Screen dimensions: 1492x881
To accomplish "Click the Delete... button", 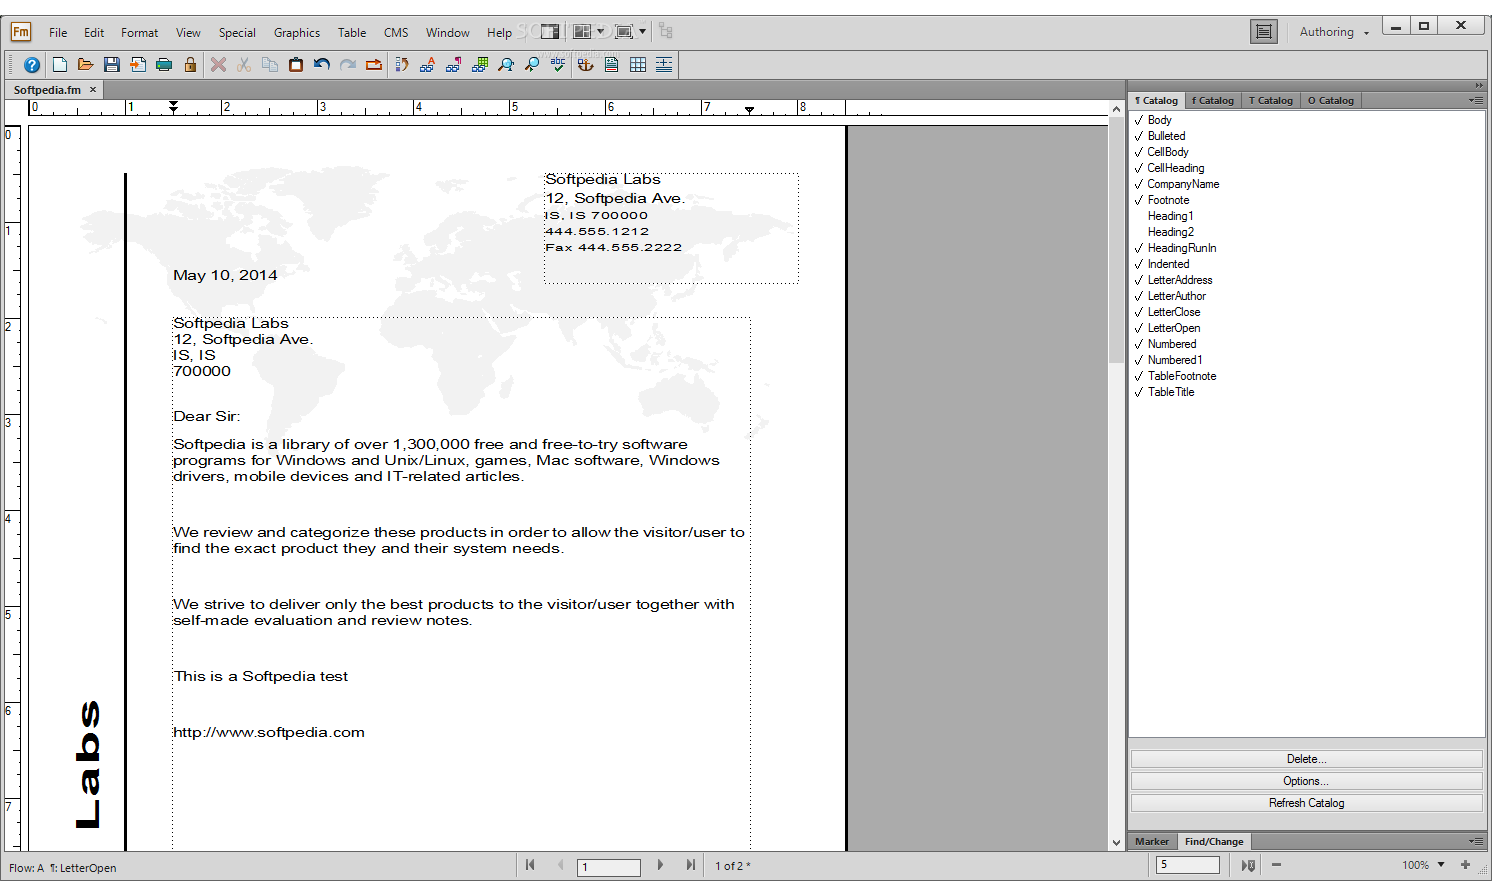I will tap(1306, 759).
